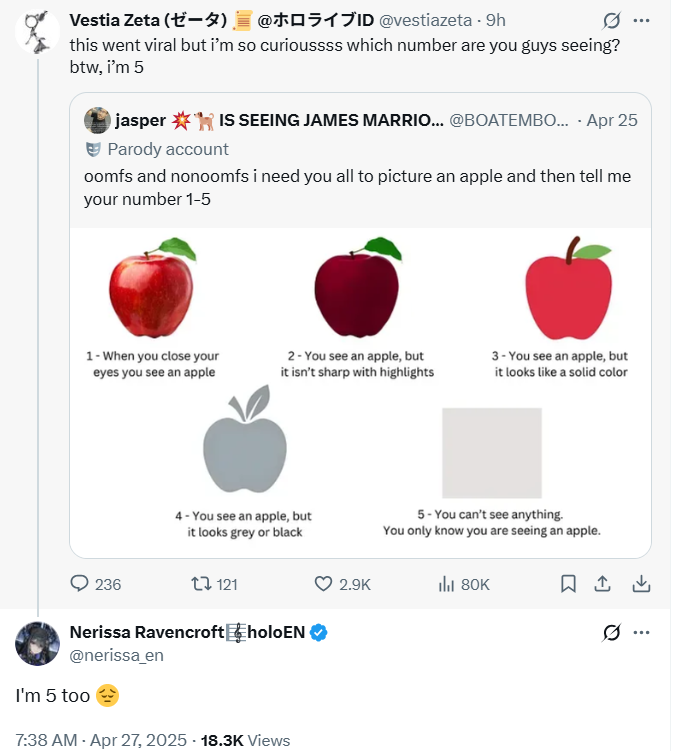Open more options menu on Nerissa's tweet
678x751 pixels.
coord(642,633)
